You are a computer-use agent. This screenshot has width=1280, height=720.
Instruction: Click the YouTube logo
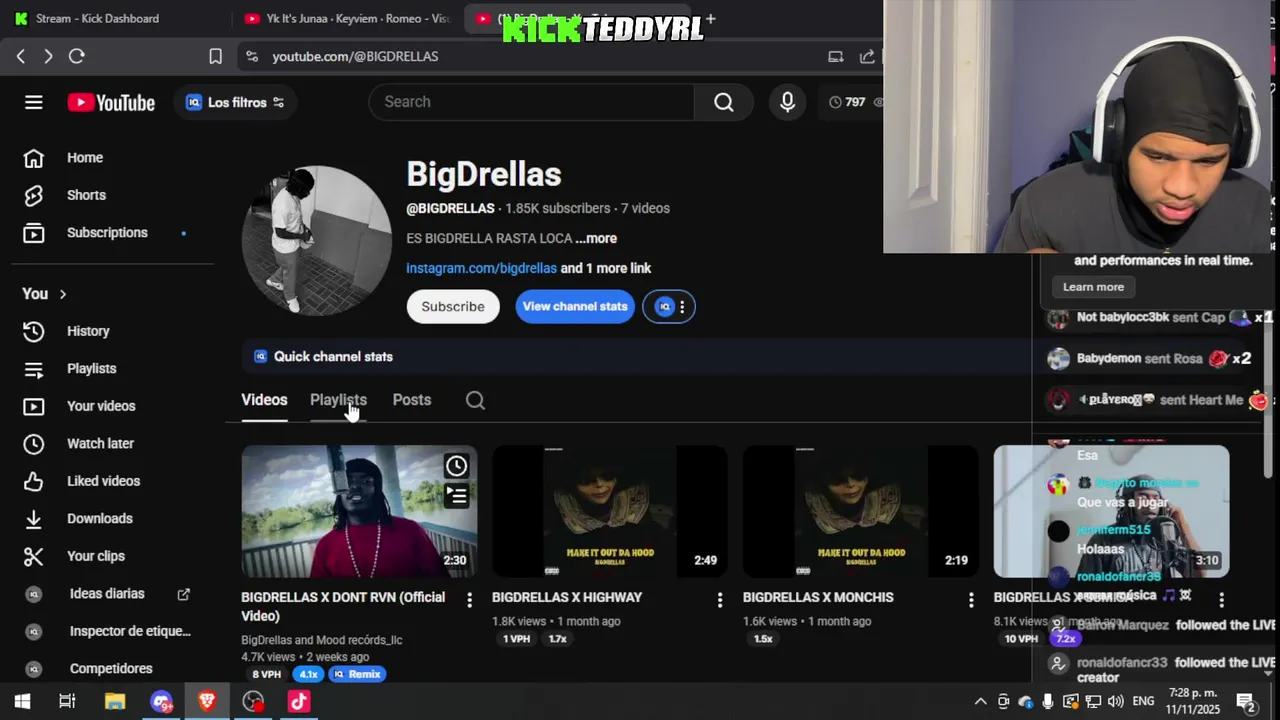[x=111, y=102]
